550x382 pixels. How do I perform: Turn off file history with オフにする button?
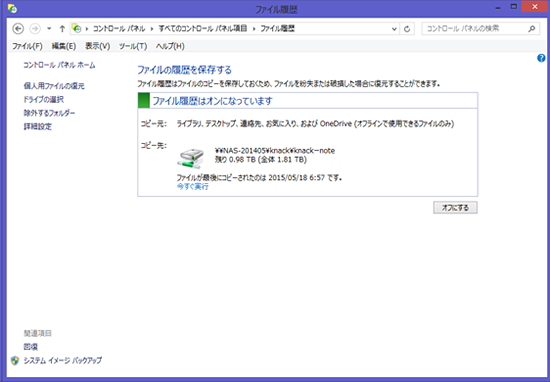[455, 208]
